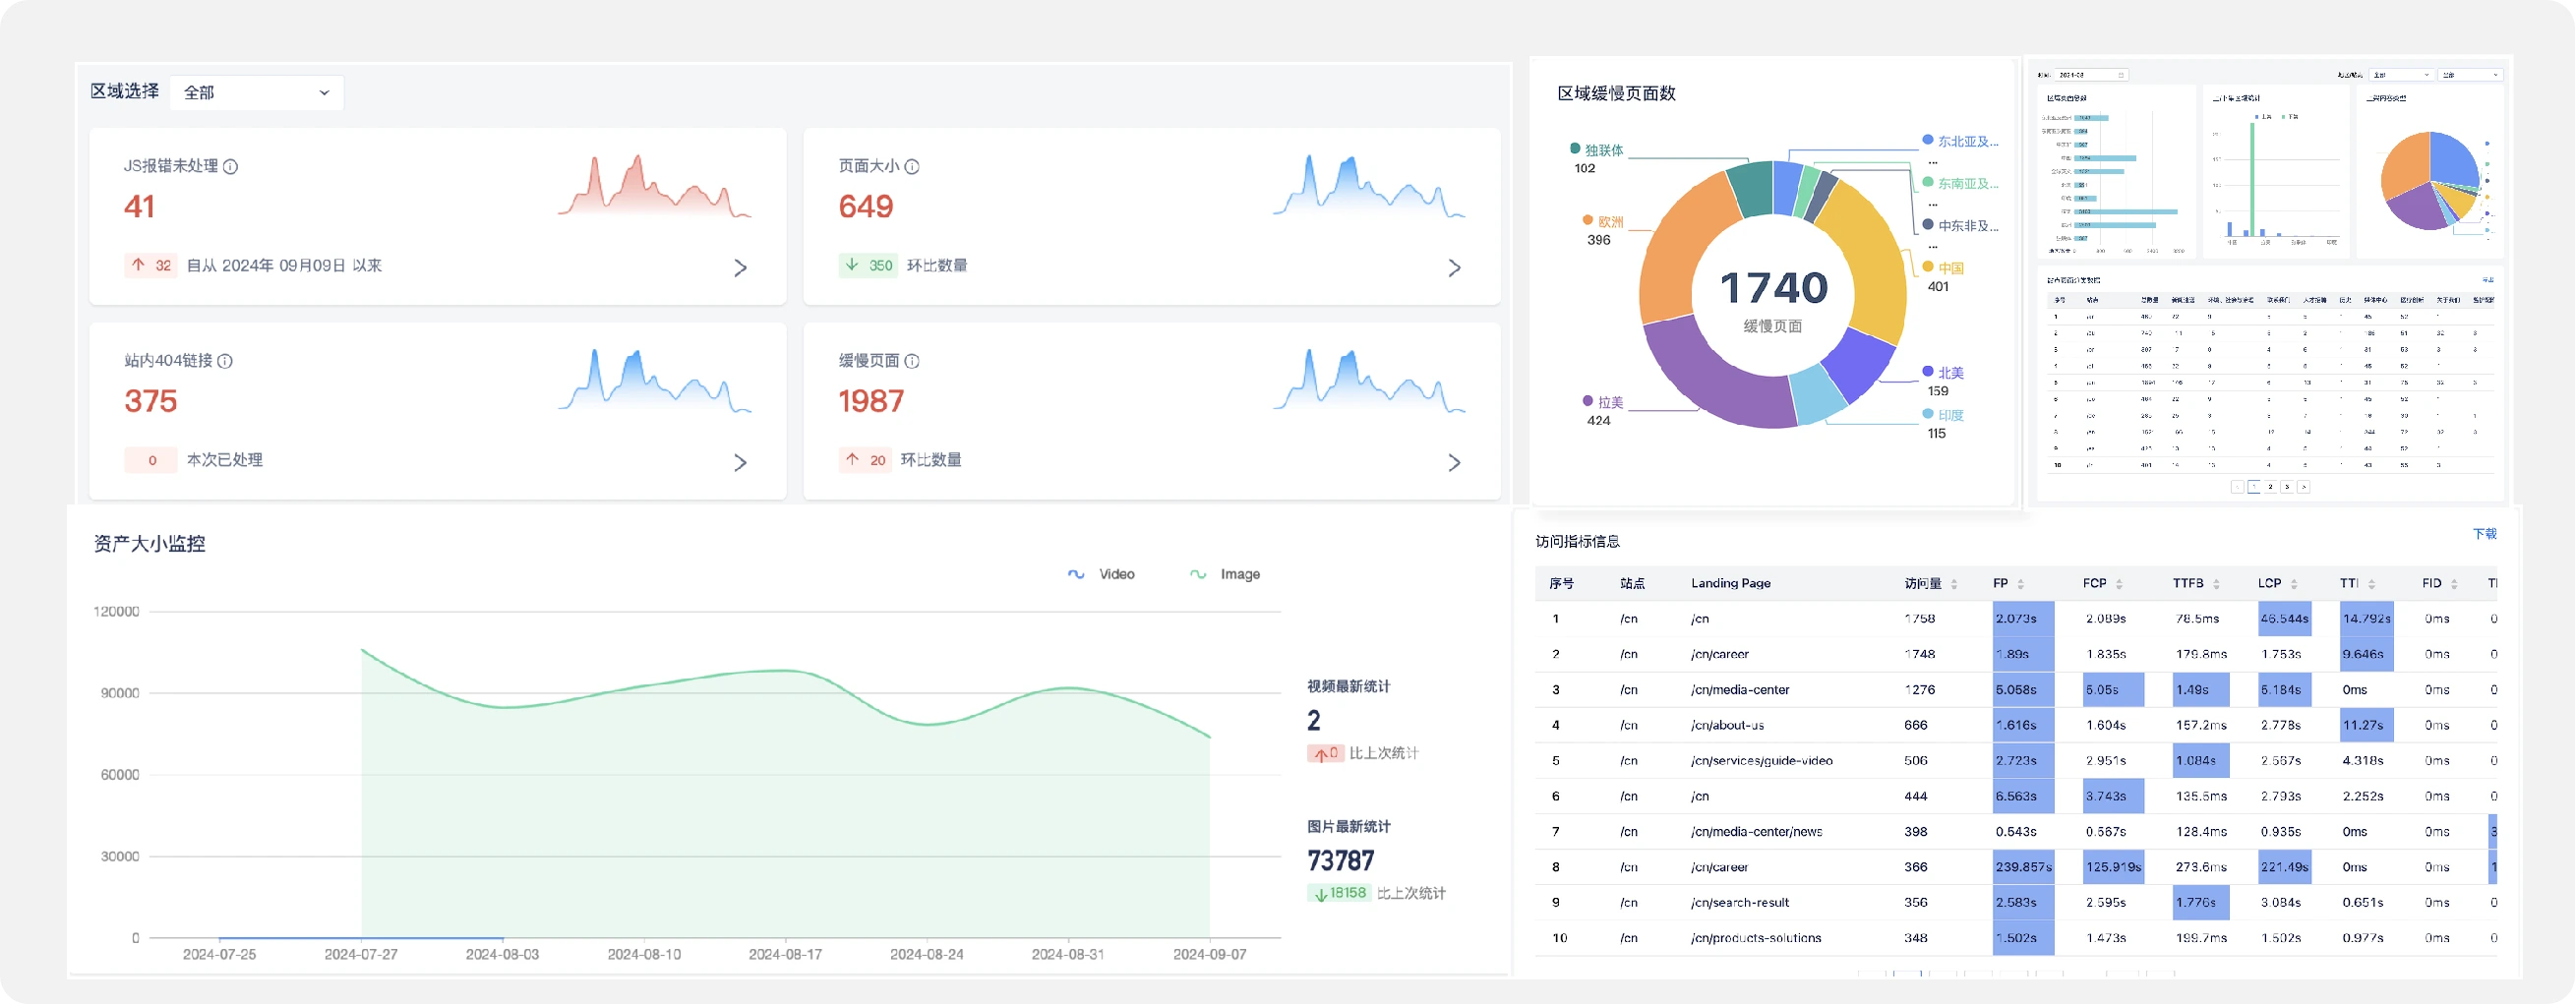The image size is (2576, 1005).
Task: Toggle the Image series in chart legend
Action: [x=1224, y=574]
